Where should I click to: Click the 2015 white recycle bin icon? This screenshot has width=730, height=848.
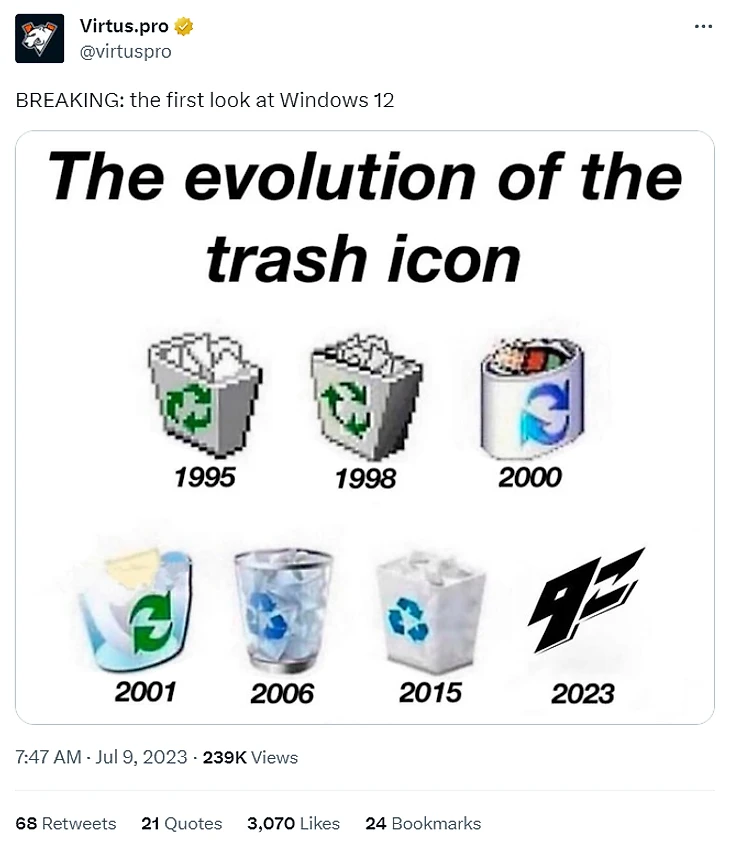pos(430,612)
